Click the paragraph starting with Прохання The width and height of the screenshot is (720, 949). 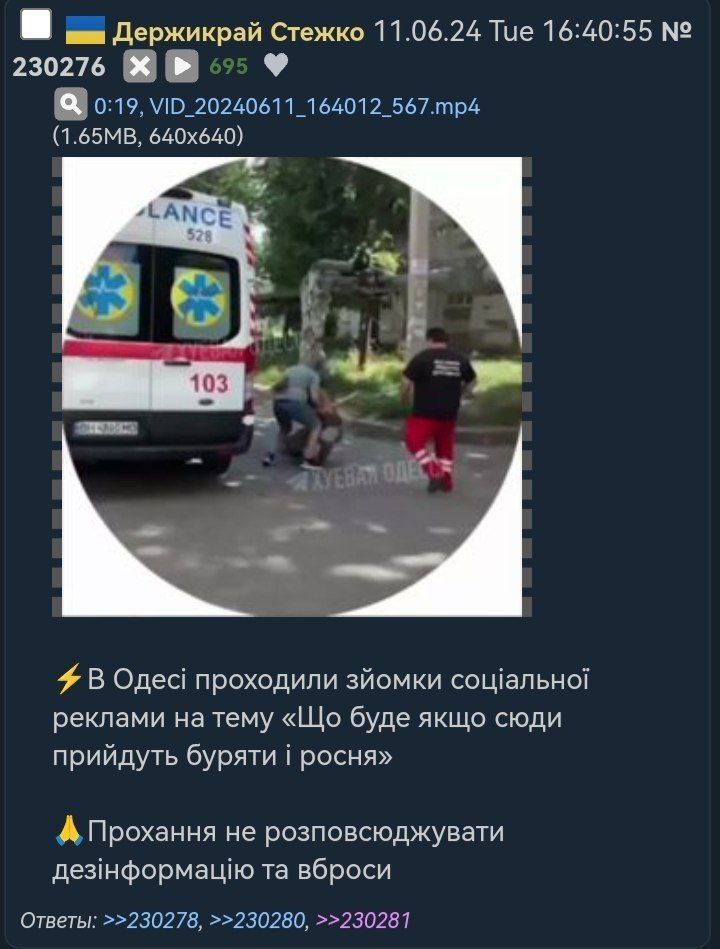click(279, 850)
